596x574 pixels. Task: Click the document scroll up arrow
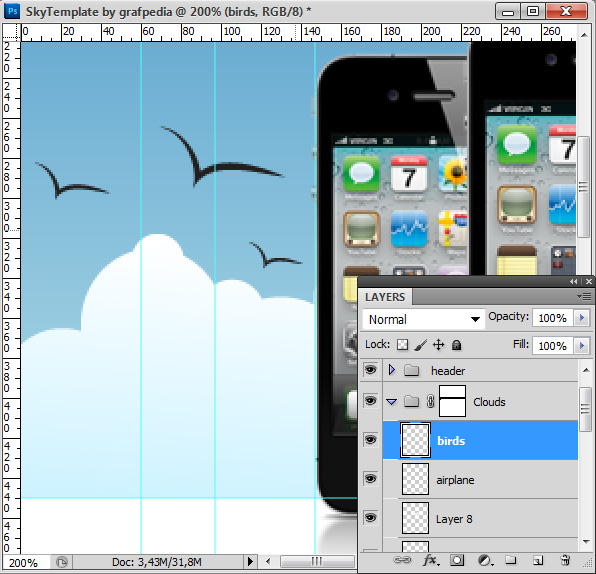click(x=584, y=35)
